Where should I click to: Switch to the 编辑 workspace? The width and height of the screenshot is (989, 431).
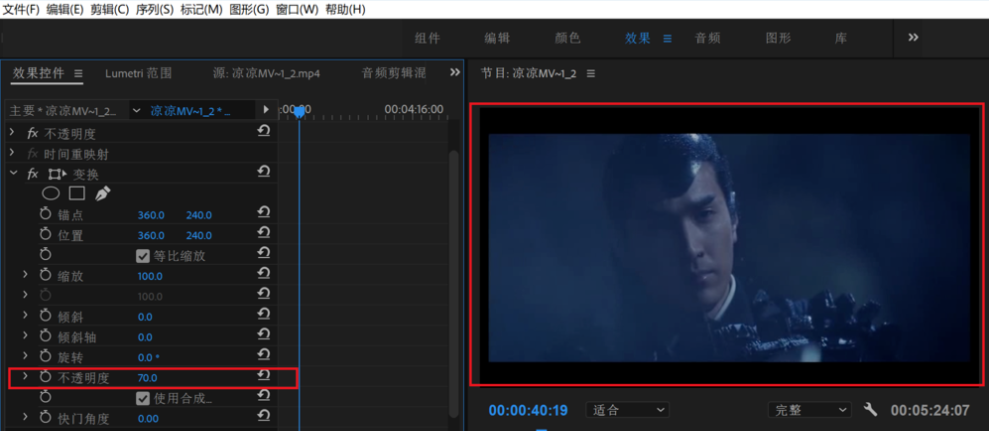point(497,38)
